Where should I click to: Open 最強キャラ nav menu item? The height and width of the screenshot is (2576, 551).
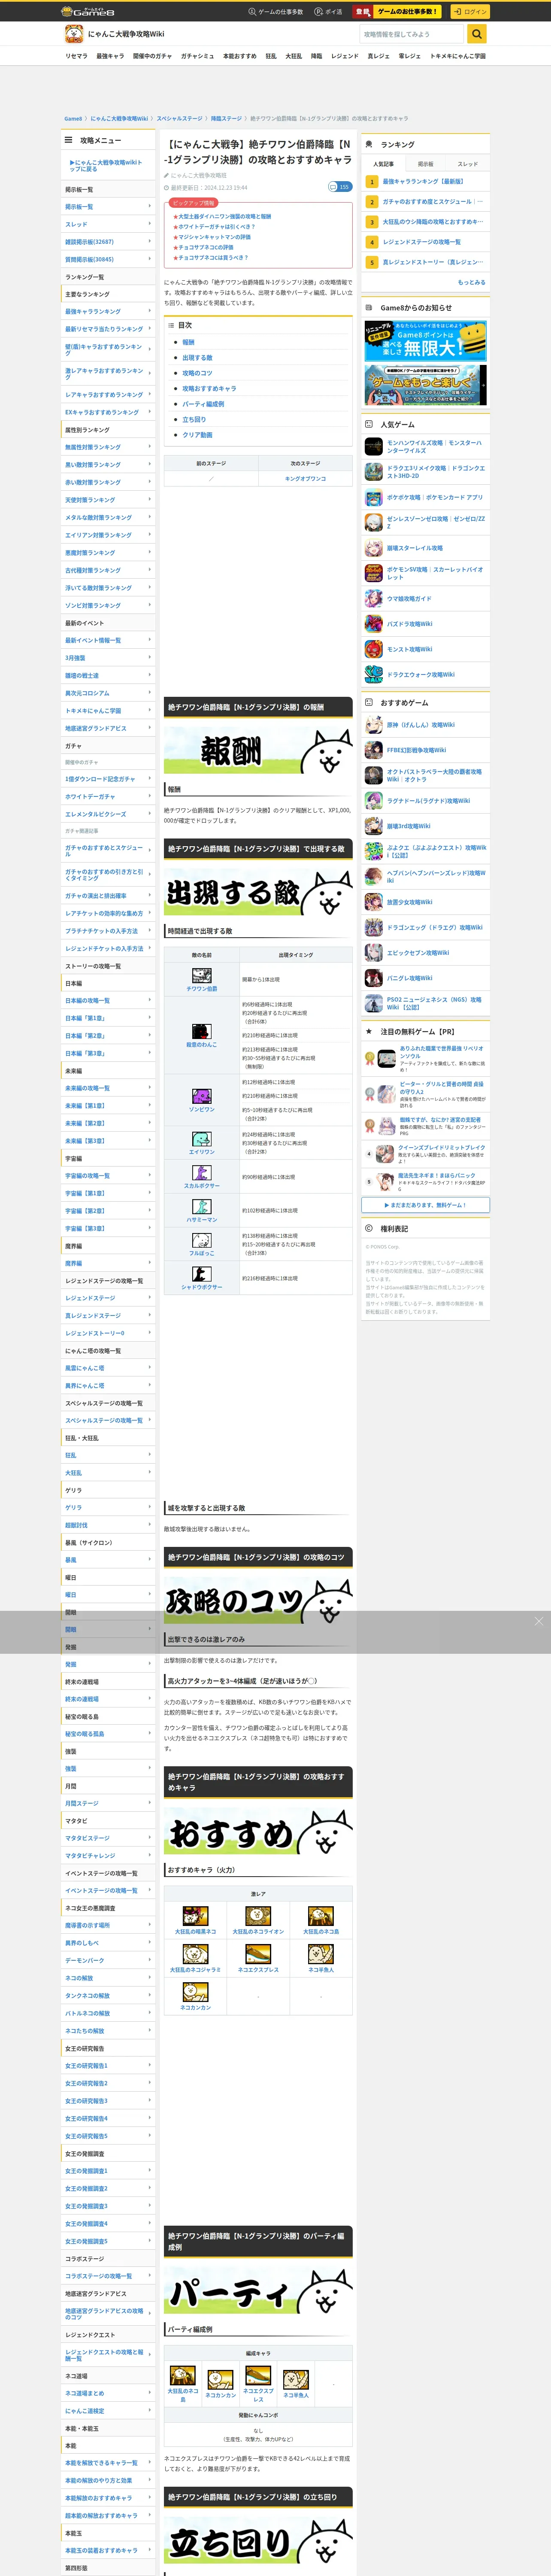coord(110,56)
